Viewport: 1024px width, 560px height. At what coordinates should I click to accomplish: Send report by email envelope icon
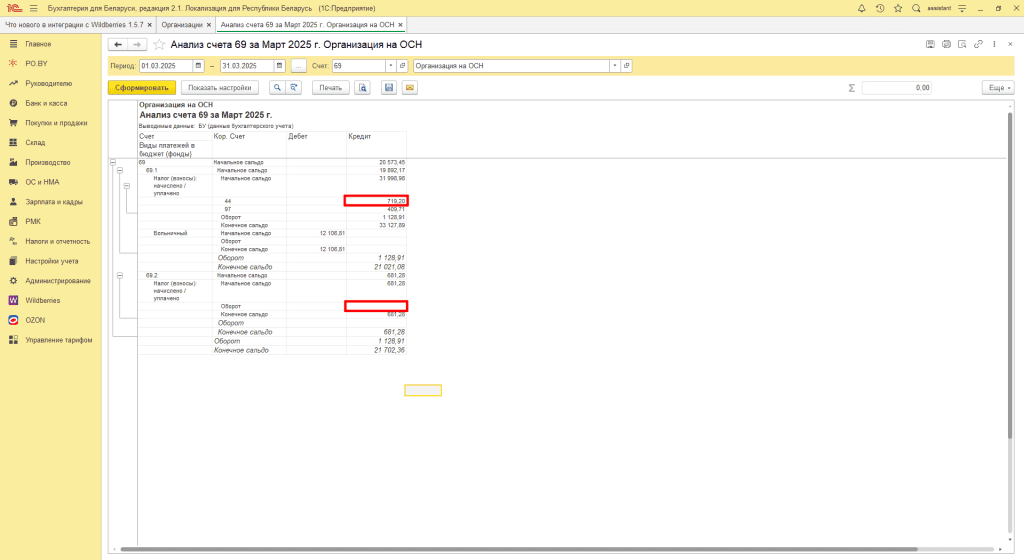pyautogui.click(x=409, y=88)
